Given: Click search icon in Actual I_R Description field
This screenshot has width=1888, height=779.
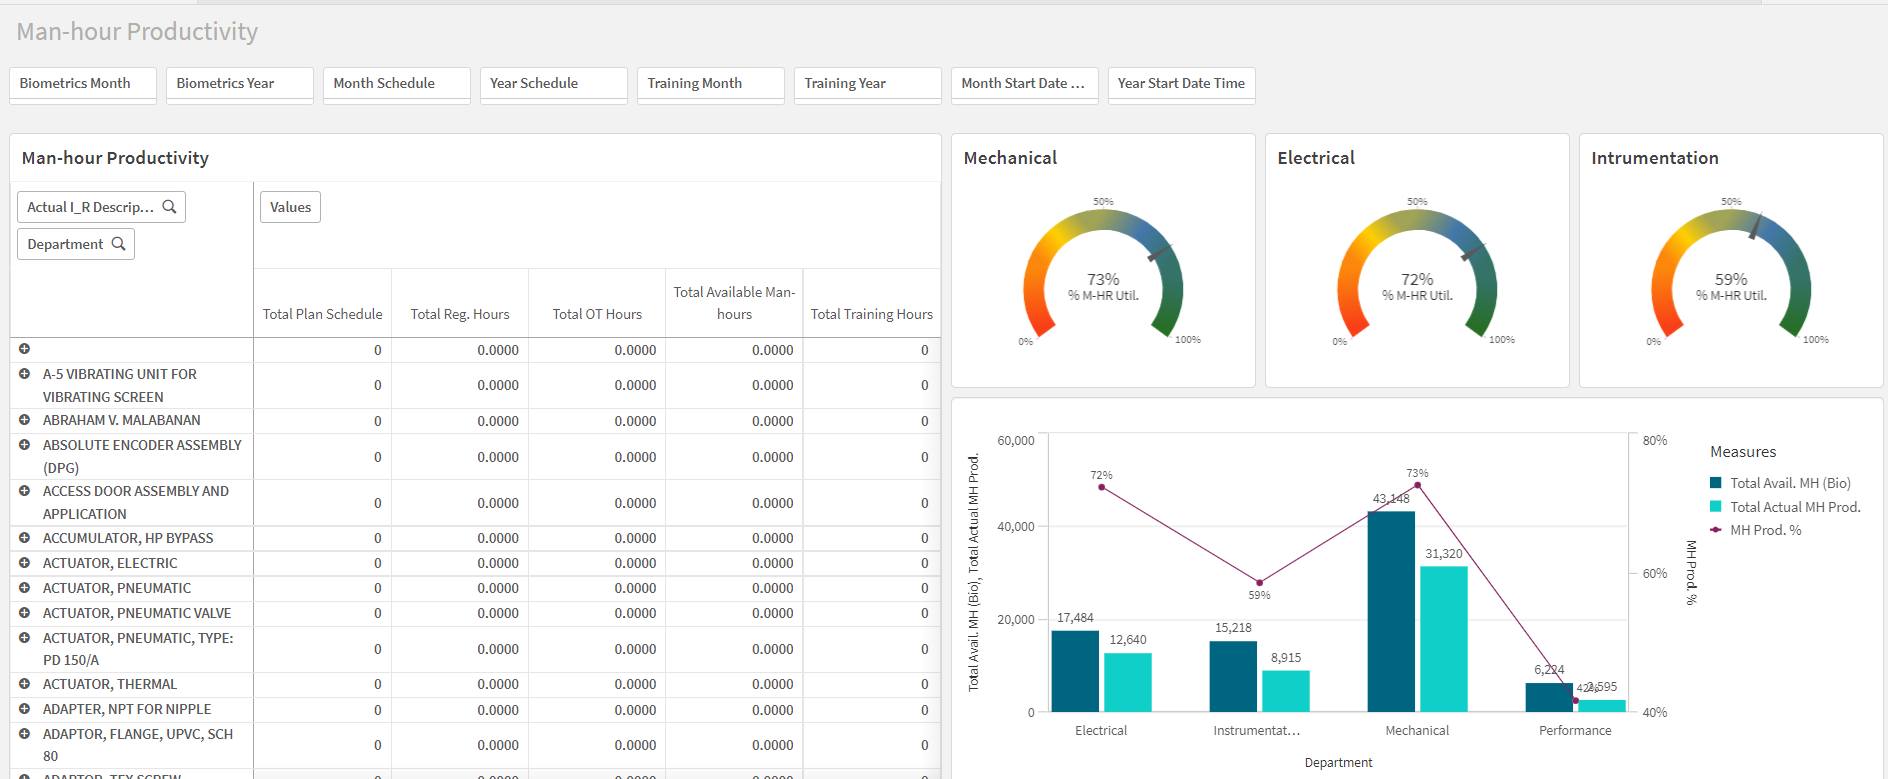Looking at the screenshot, I should point(169,207).
